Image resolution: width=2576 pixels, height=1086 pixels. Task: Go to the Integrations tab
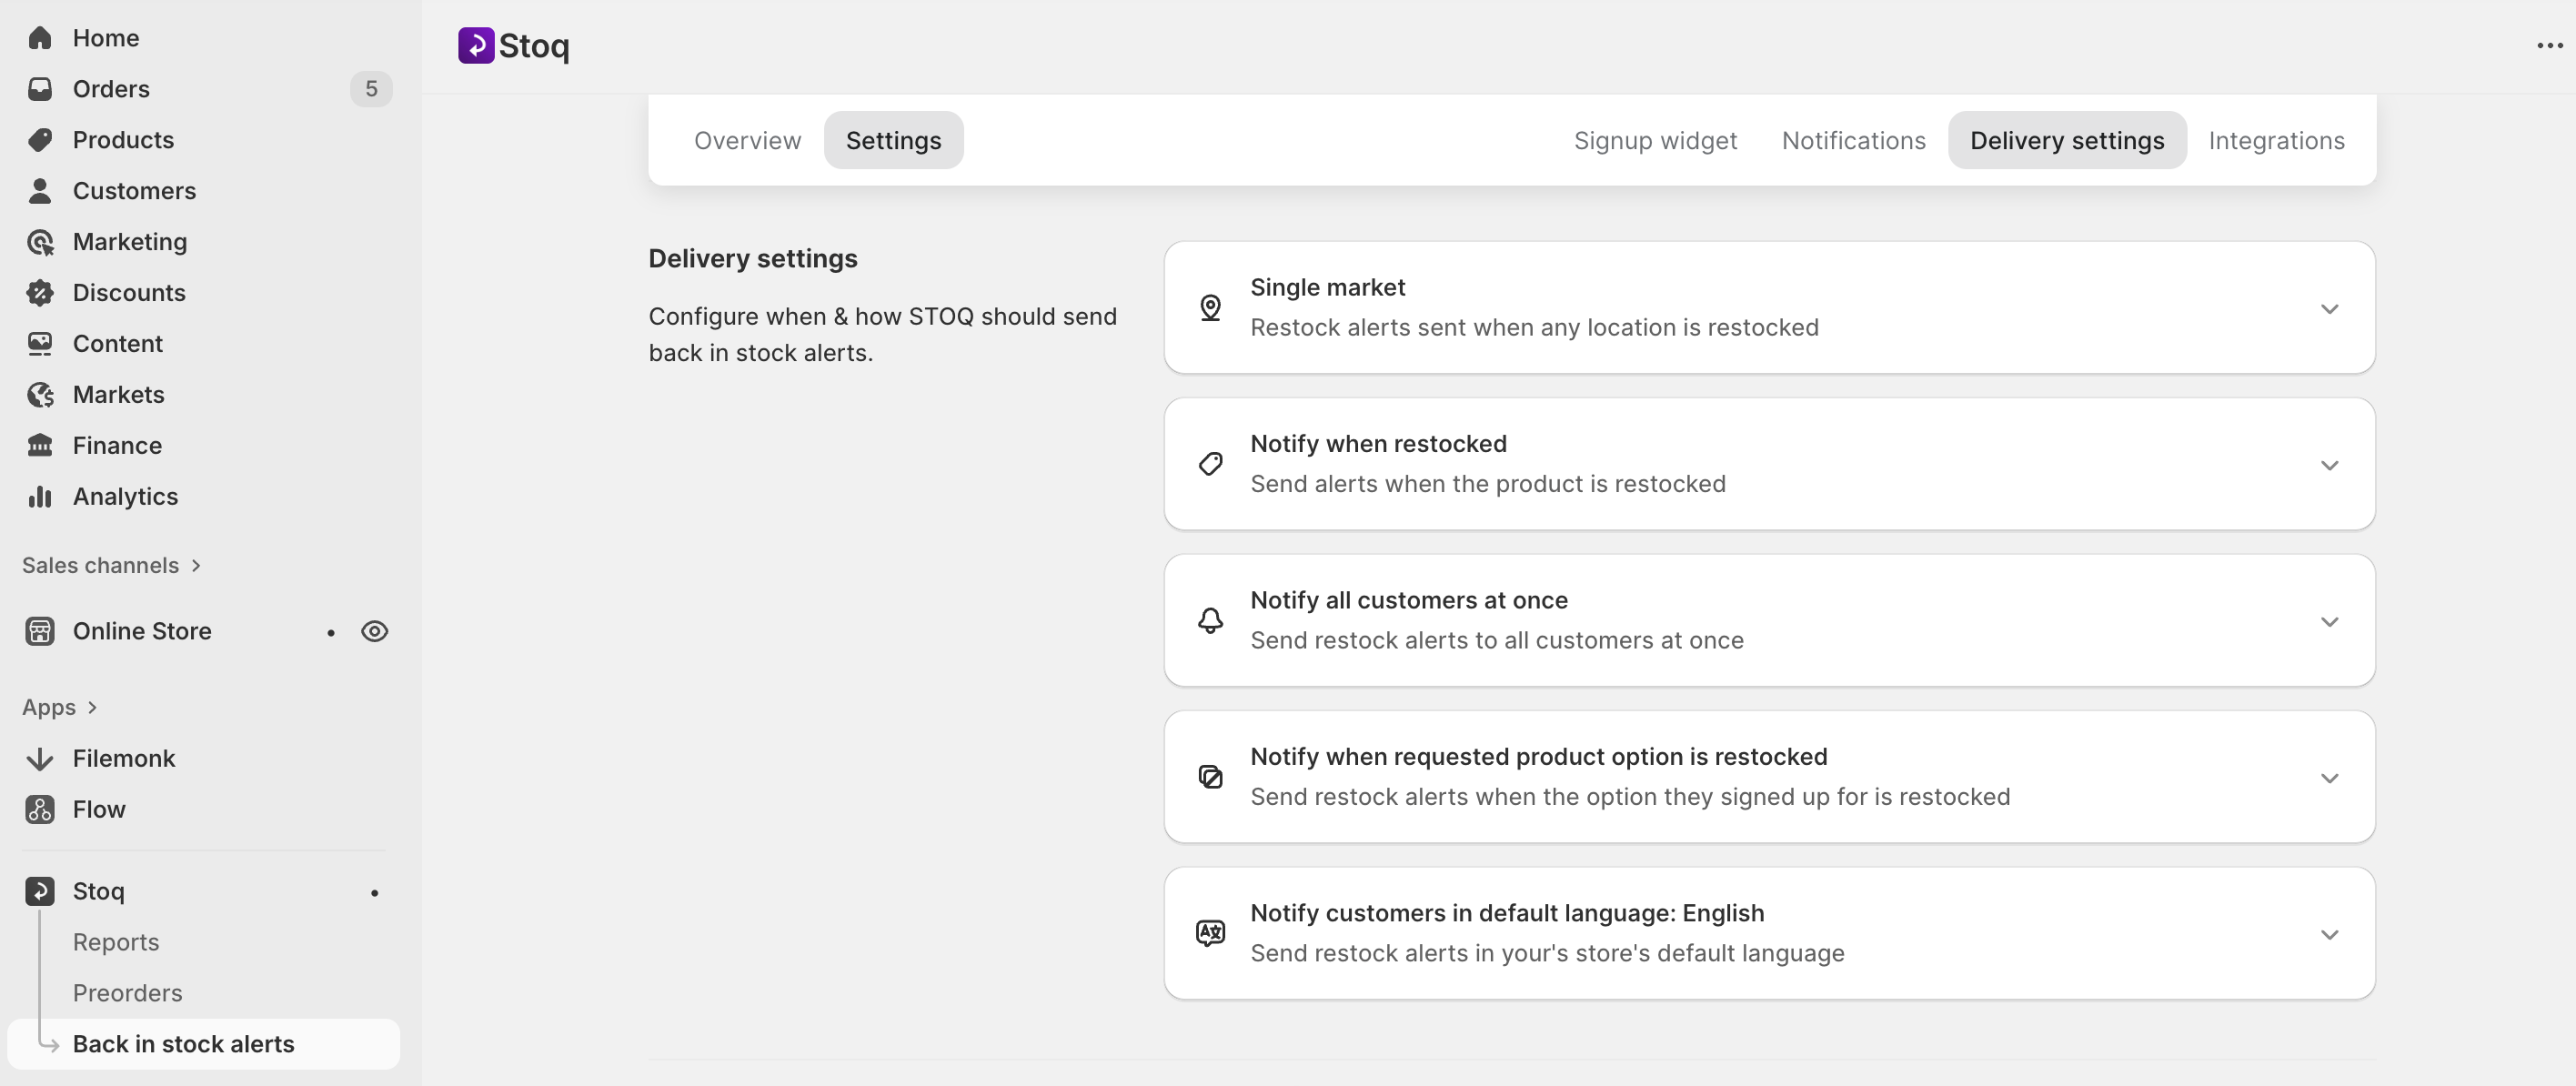tap(2276, 141)
